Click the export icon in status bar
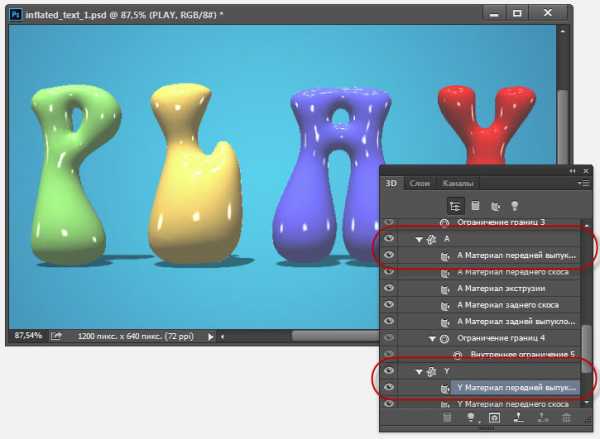The image size is (600, 439). [x=56, y=336]
